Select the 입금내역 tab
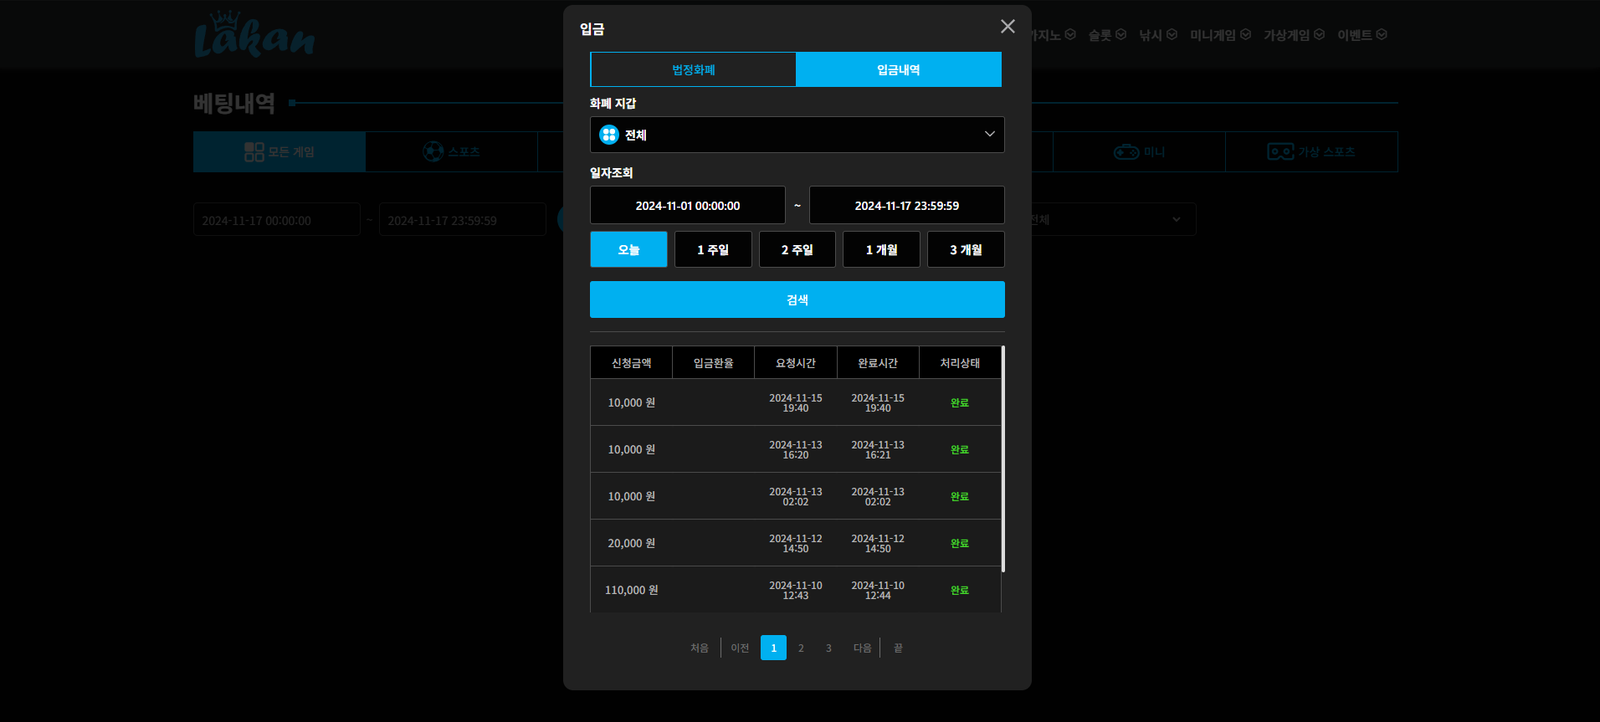1600x722 pixels. click(x=898, y=70)
